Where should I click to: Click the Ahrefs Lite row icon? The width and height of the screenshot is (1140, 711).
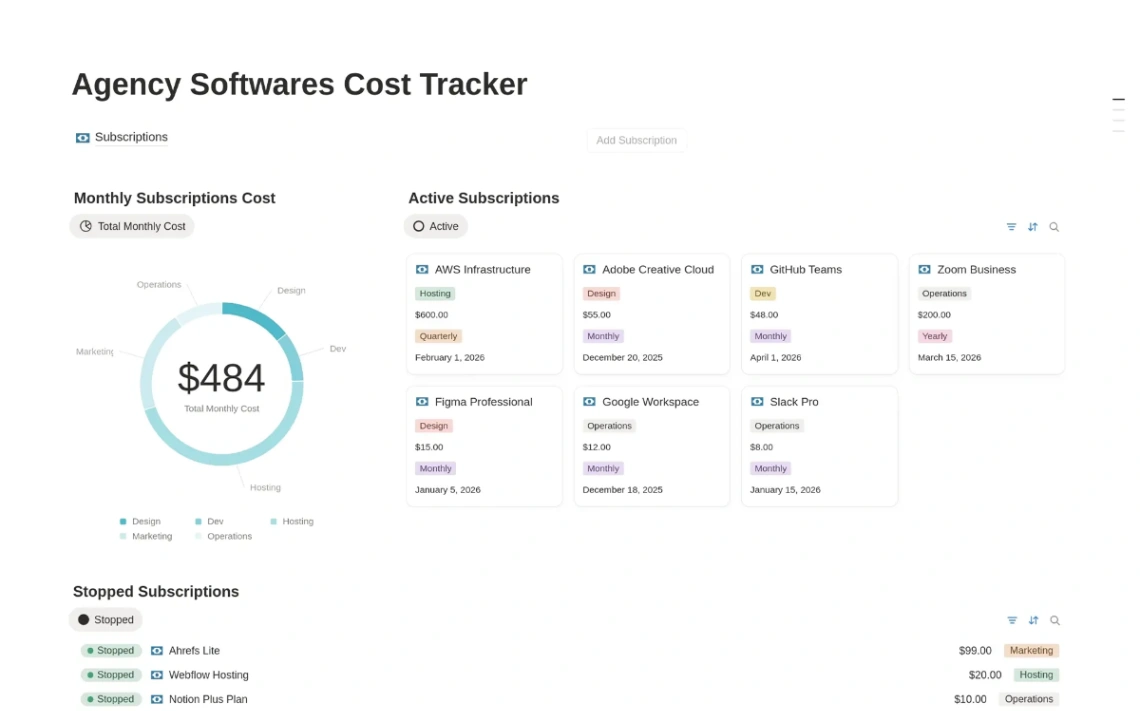coord(156,651)
